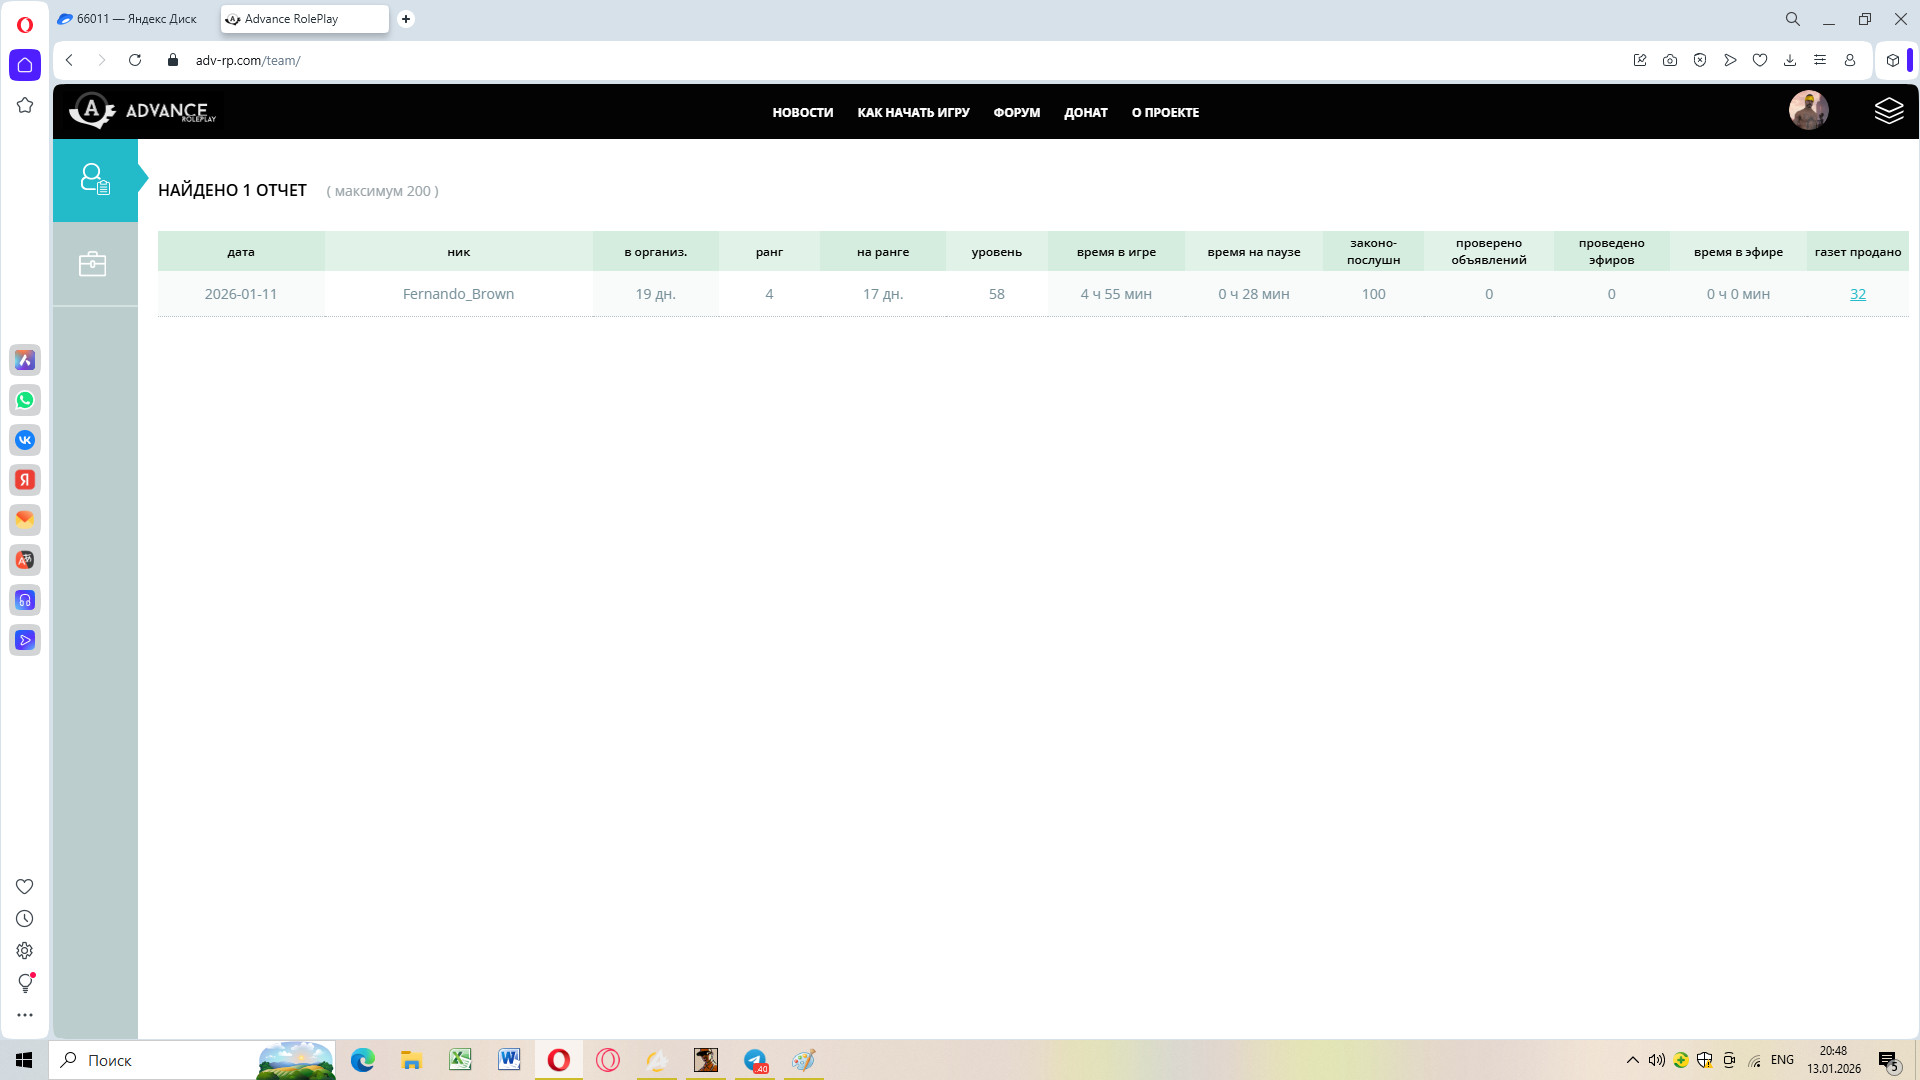Click the user avatar thumbnail
1920x1080 pixels.
[x=1808, y=110]
